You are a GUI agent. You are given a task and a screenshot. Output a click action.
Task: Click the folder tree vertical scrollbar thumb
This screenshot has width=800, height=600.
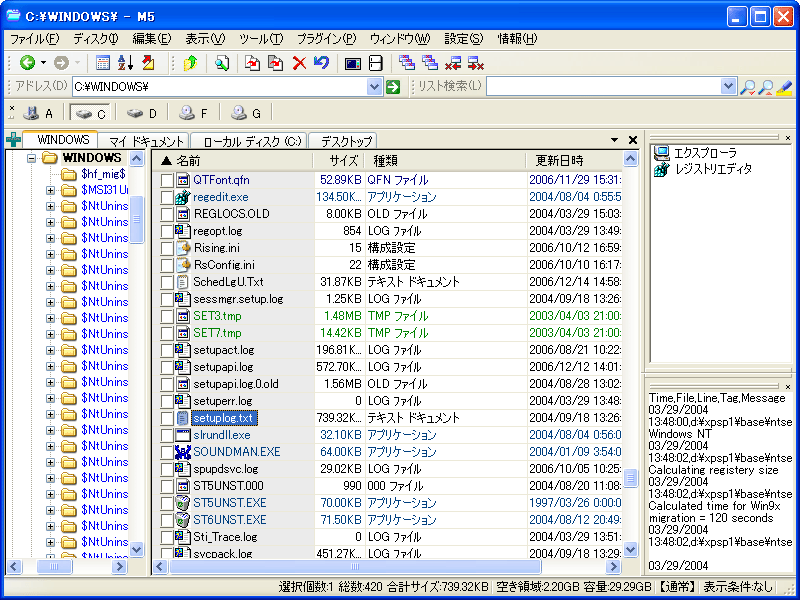(137, 219)
